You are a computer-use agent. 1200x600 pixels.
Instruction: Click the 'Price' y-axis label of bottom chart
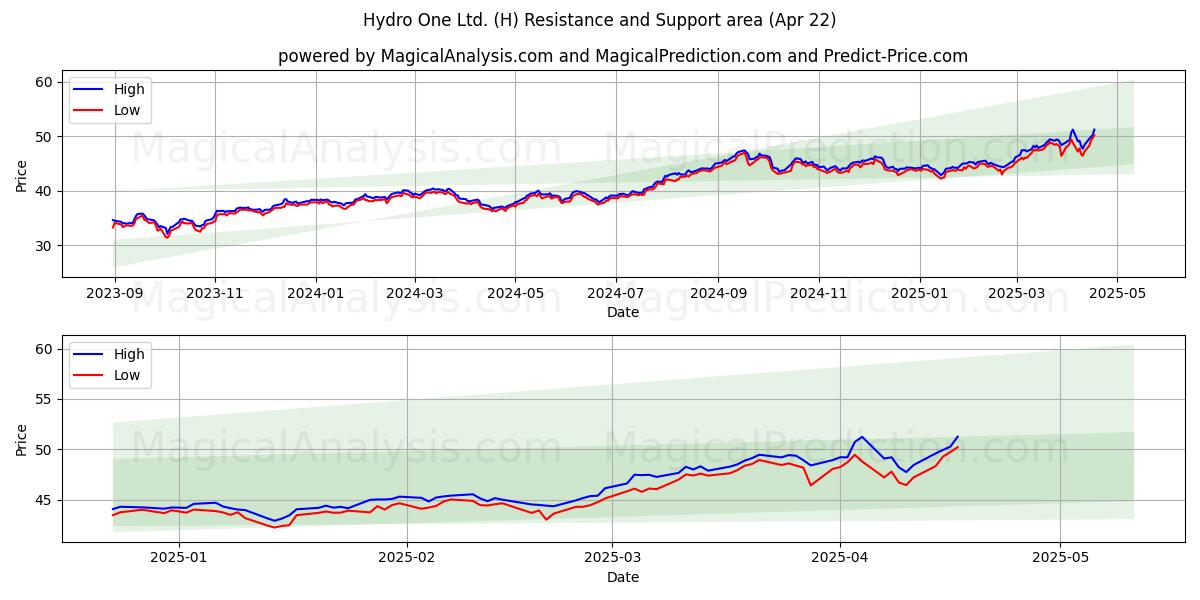coord(22,439)
